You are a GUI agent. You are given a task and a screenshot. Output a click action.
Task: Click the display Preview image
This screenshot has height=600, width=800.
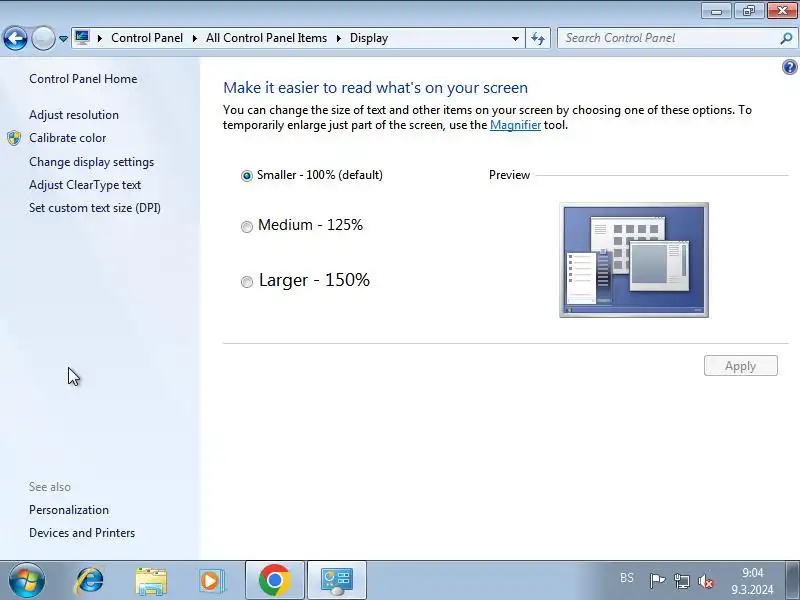pyautogui.click(x=634, y=260)
